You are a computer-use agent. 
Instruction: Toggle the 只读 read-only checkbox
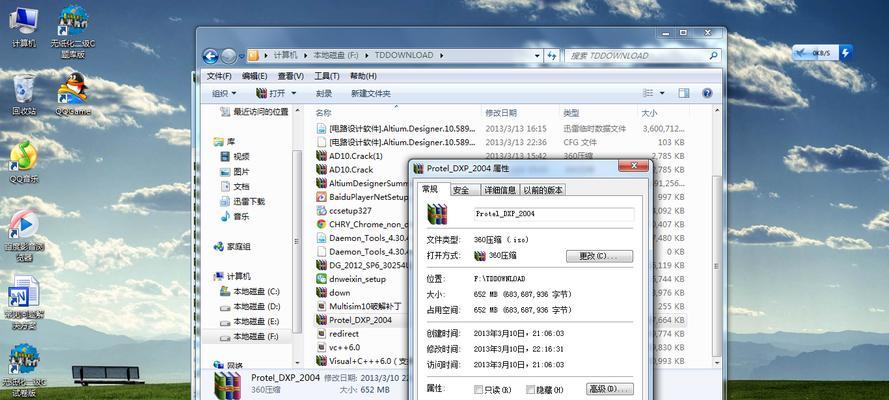pyautogui.click(x=478, y=390)
